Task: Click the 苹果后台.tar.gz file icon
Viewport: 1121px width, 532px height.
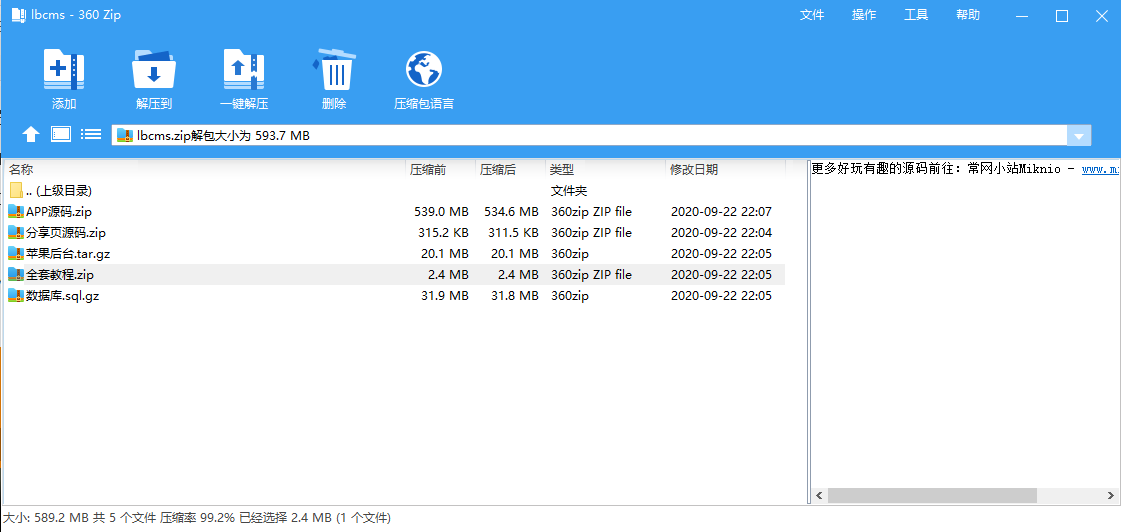Action: [16, 254]
